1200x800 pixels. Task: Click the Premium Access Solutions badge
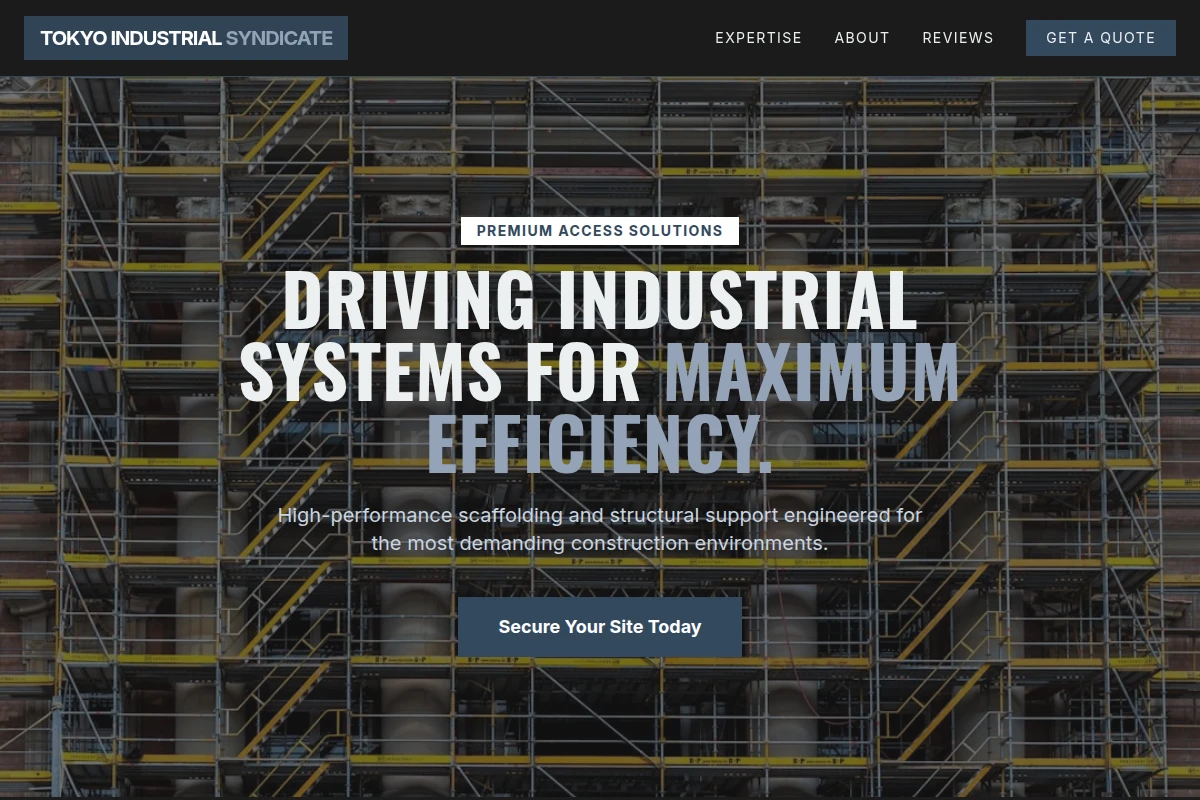[600, 231]
